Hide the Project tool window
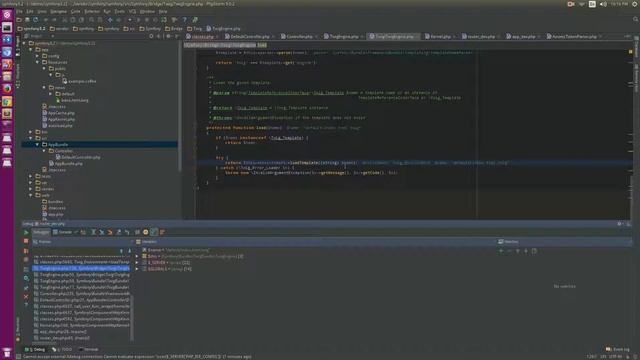The height and width of the screenshot is (360, 640). coord(176,36)
